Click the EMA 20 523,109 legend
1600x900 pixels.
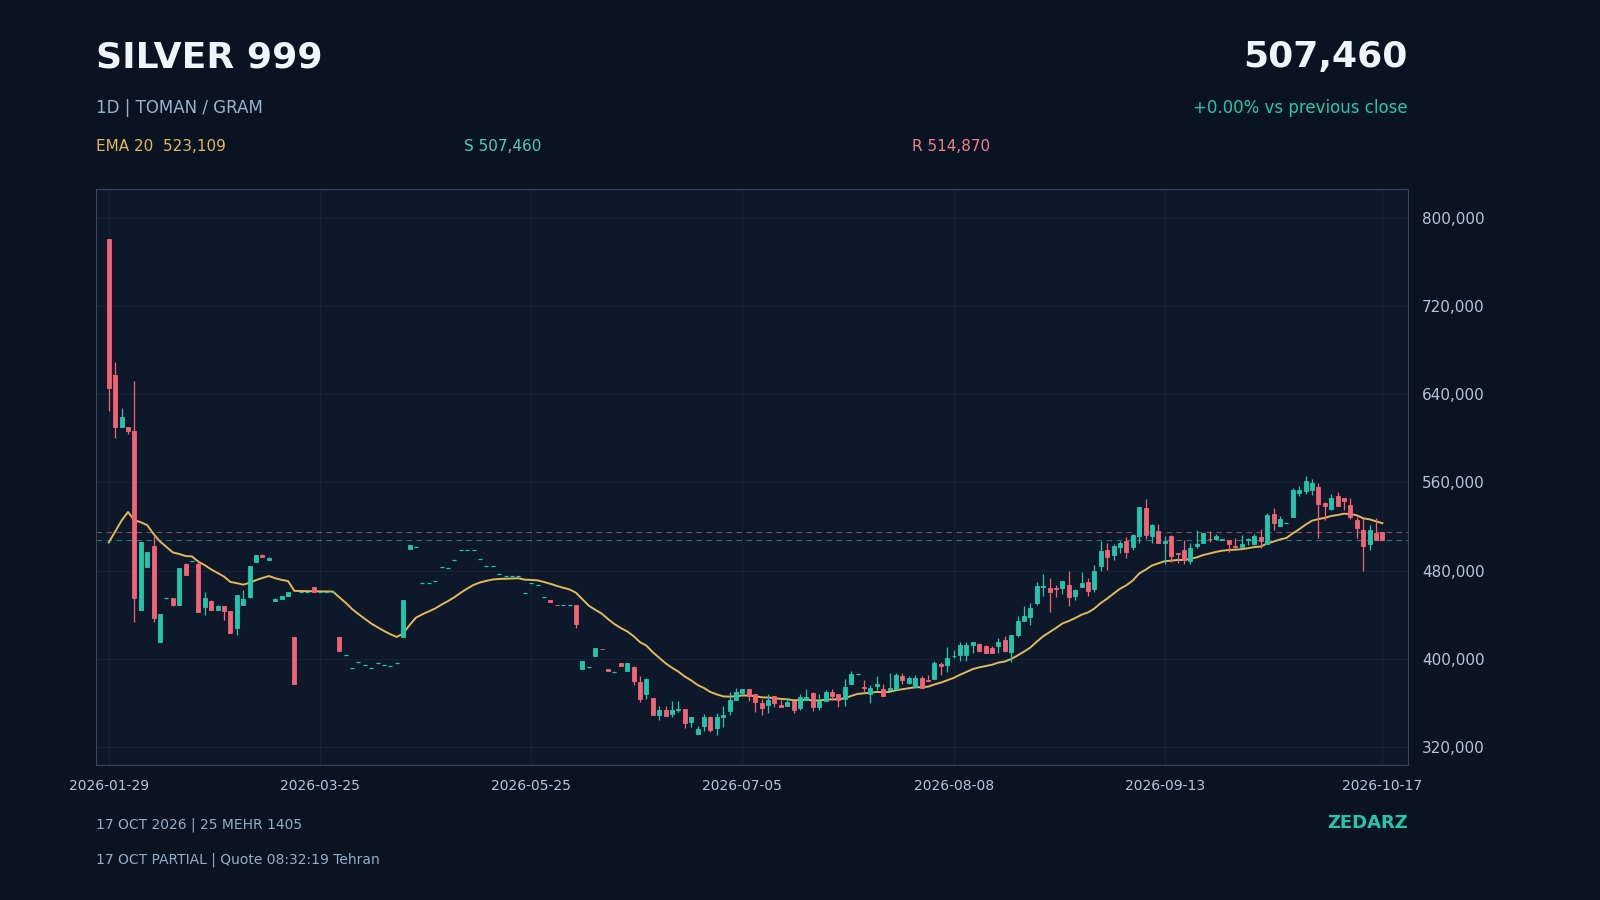click(x=161, y=146)
